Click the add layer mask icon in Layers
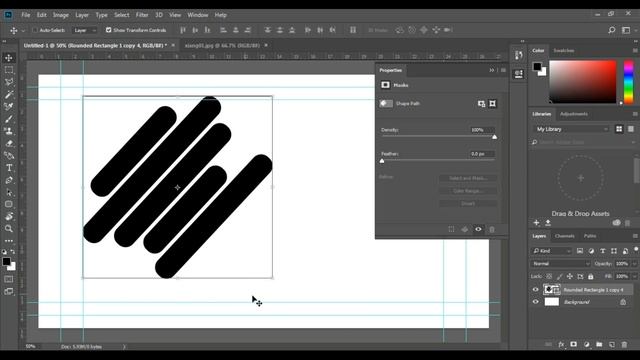640x360 pixels. (573, 344)
